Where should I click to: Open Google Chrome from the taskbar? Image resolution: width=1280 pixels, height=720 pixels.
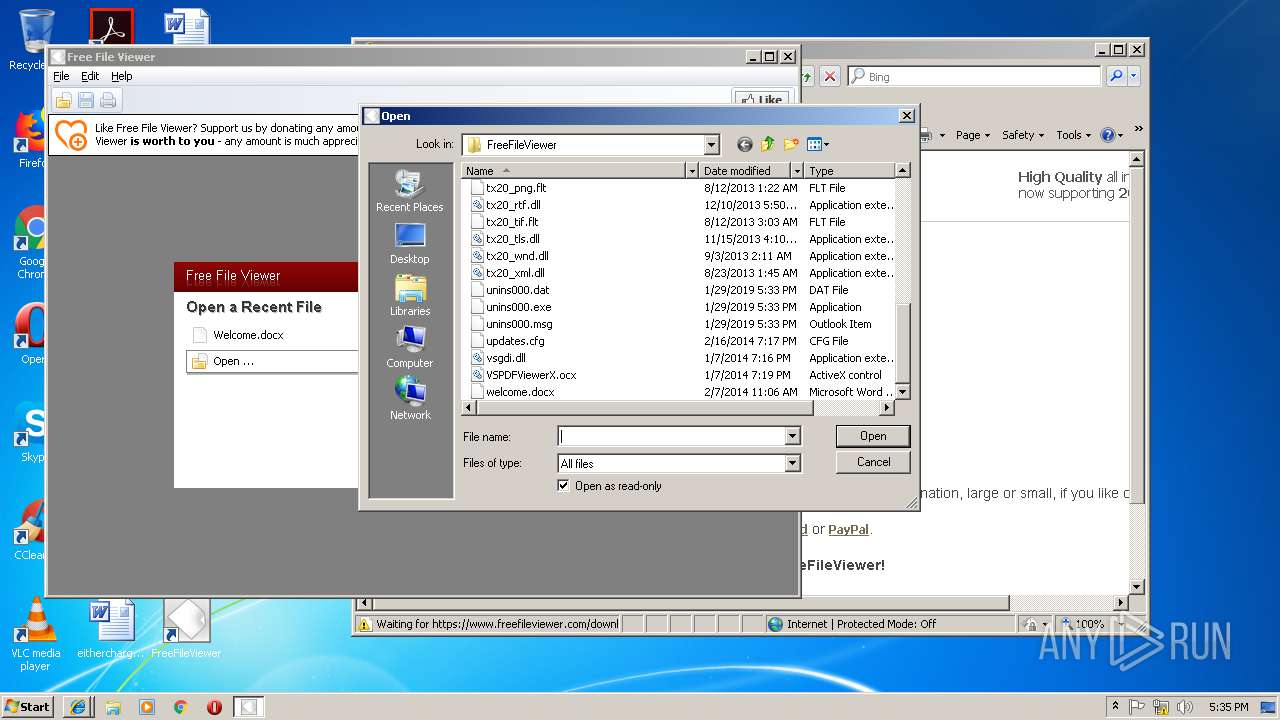pyautogui.click(x=181, y=707)
